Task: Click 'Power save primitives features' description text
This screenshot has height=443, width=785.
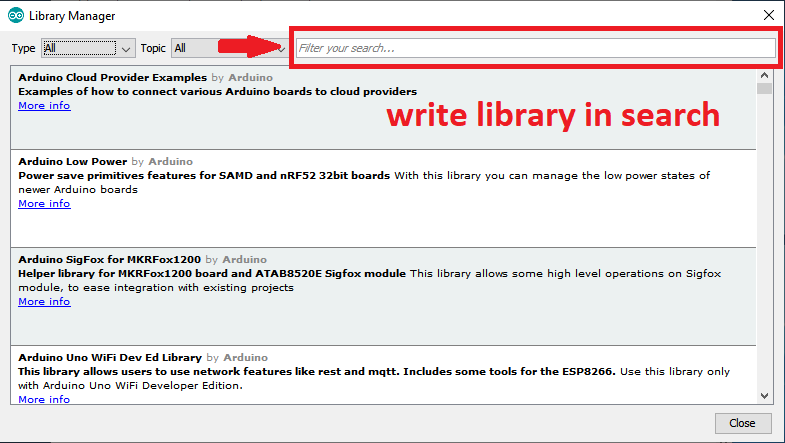Action: 204,176
